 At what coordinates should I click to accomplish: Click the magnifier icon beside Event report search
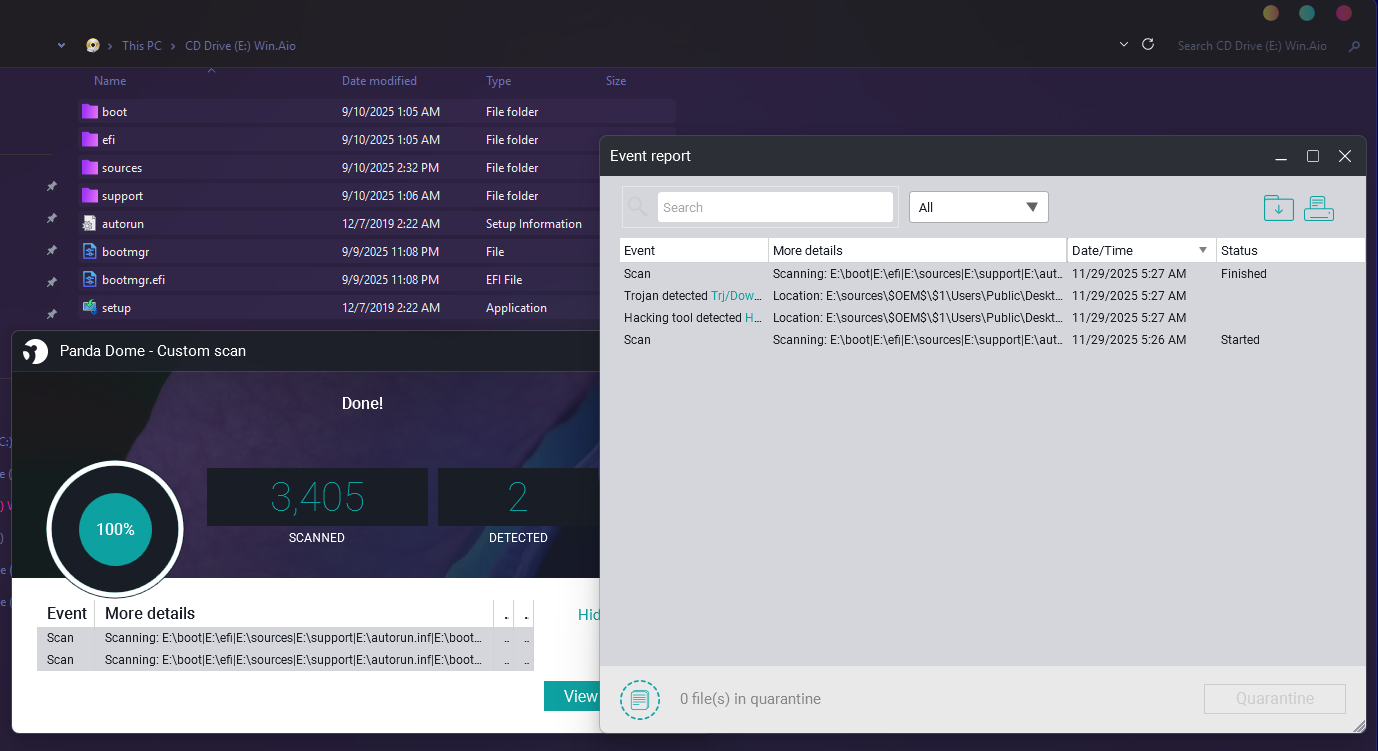click(x=637, y=207)
